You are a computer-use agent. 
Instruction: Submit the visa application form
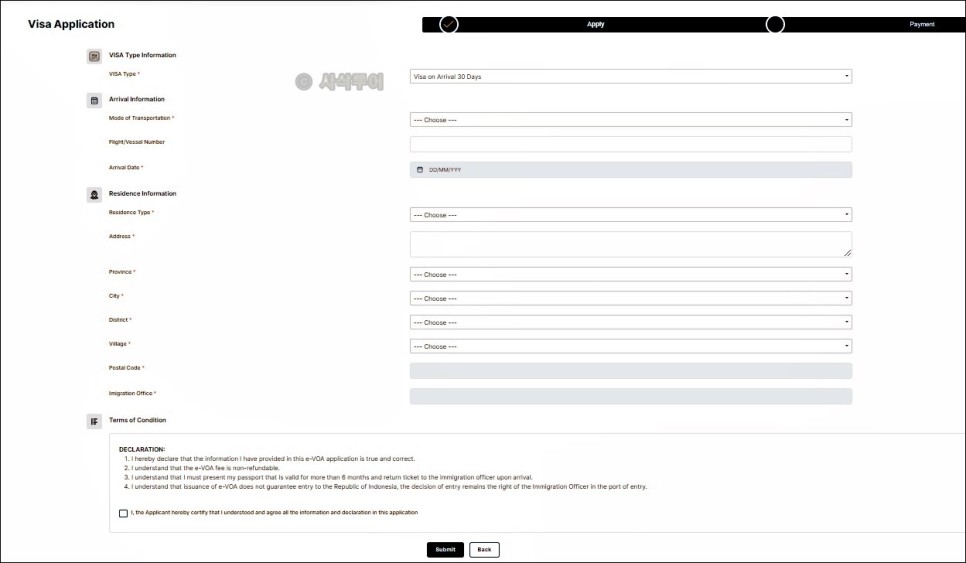(445, 549)
